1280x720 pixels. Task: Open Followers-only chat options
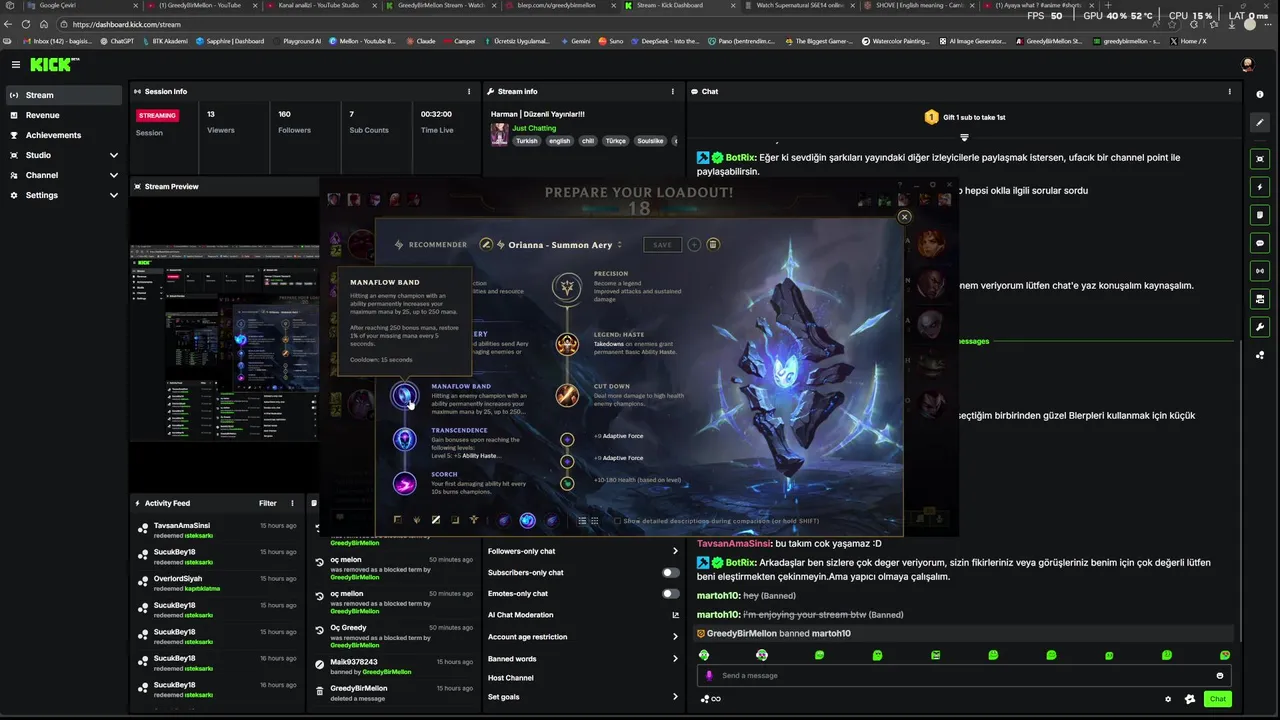coord(583,551)
